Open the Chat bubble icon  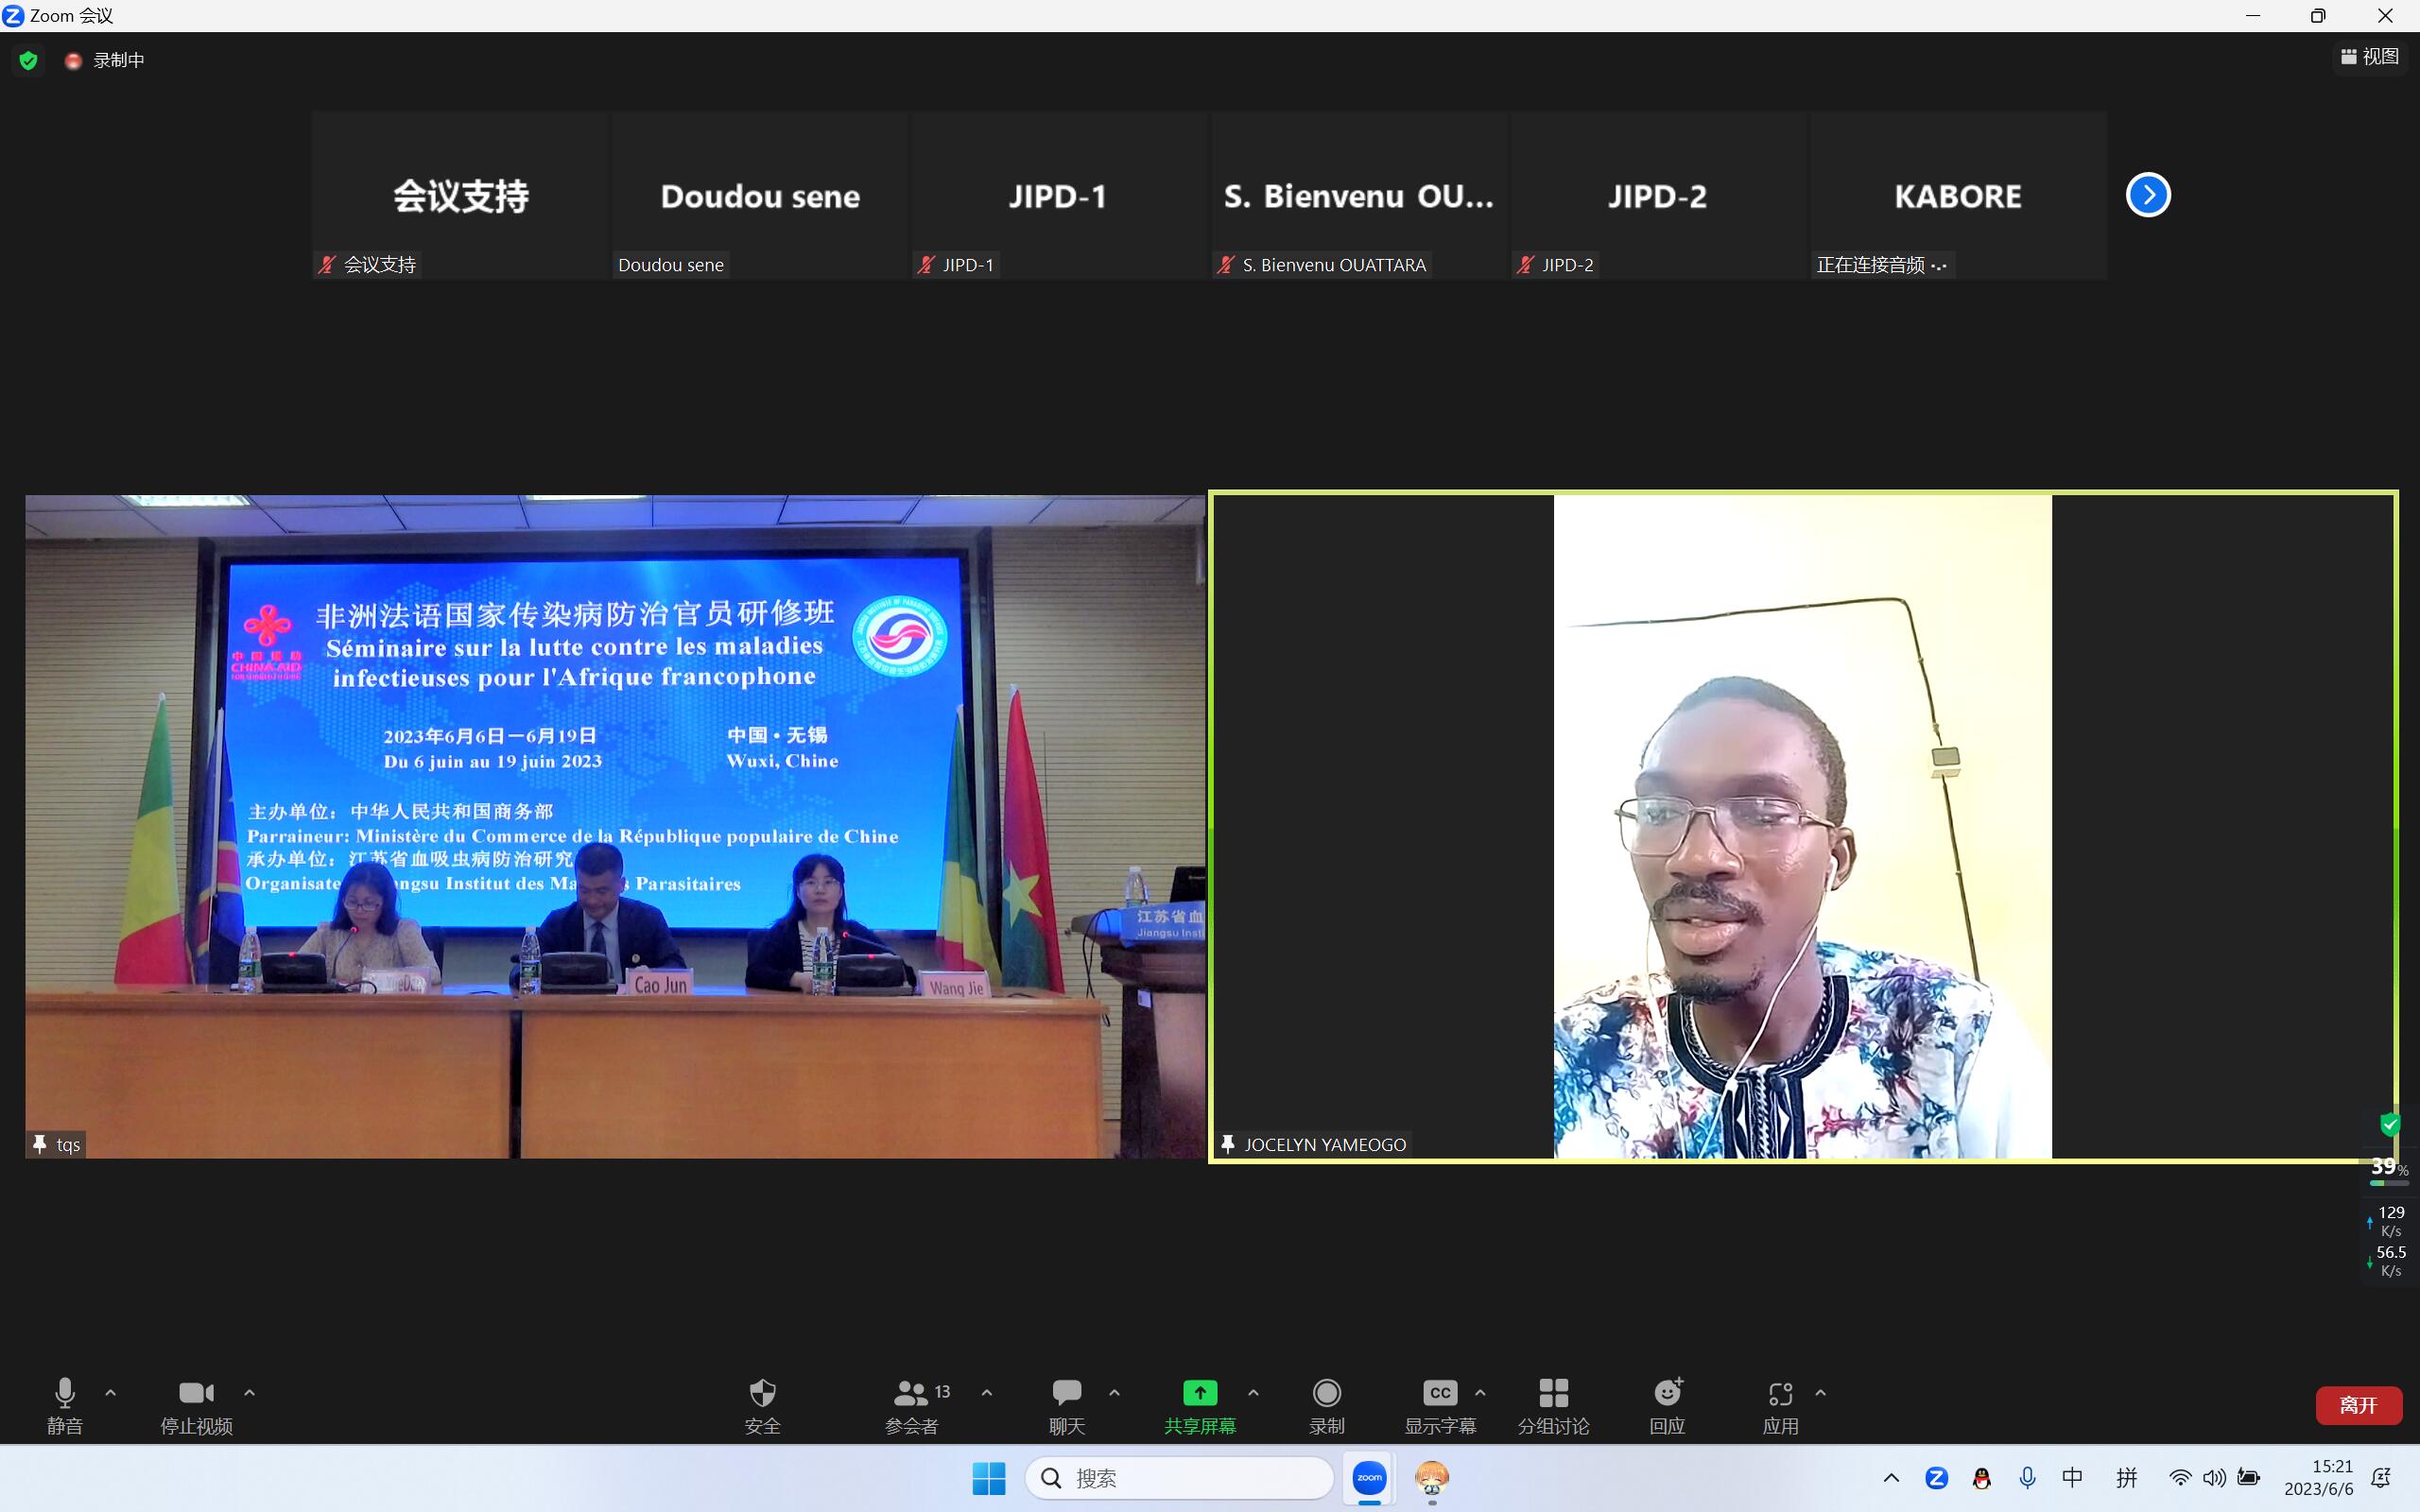pos(1066,1393)
